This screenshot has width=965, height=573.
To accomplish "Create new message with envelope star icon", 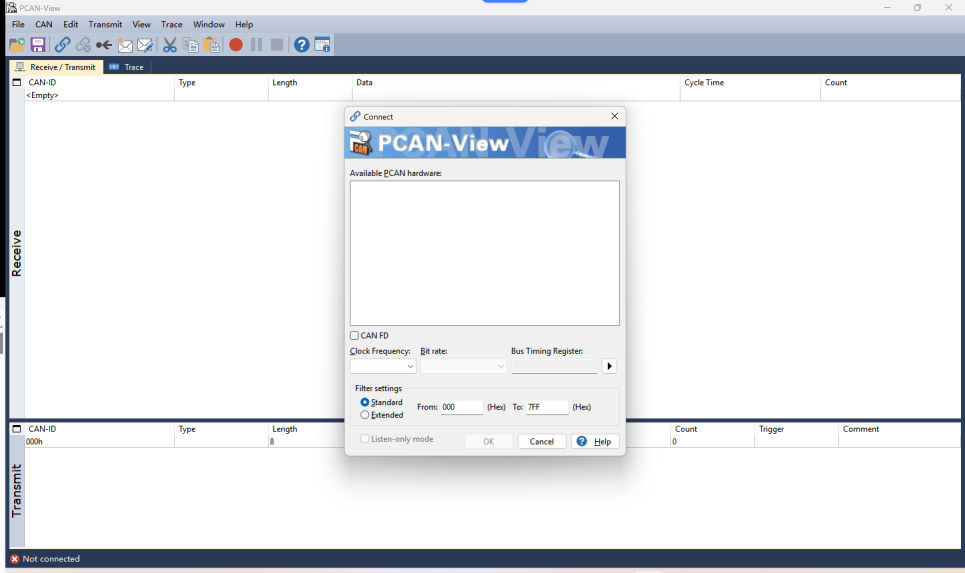I will pyautogui.click(x=125, y=45).
